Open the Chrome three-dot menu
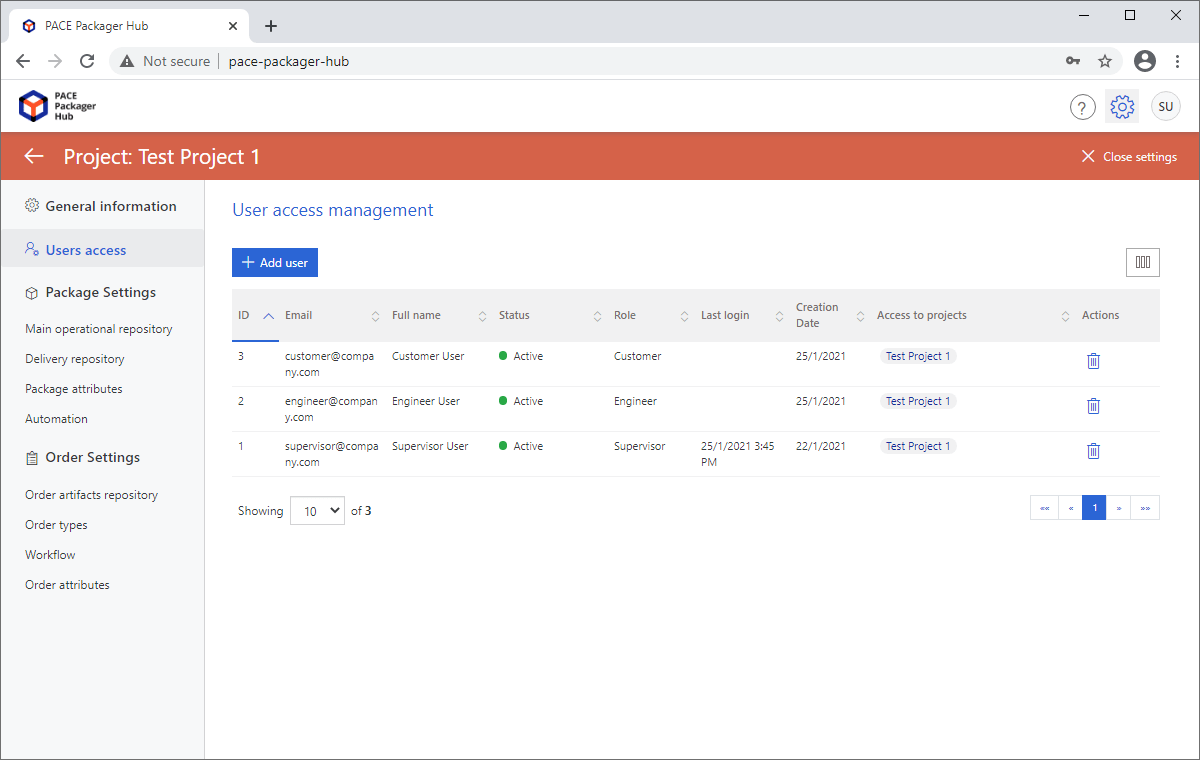 pos(1177,61)
